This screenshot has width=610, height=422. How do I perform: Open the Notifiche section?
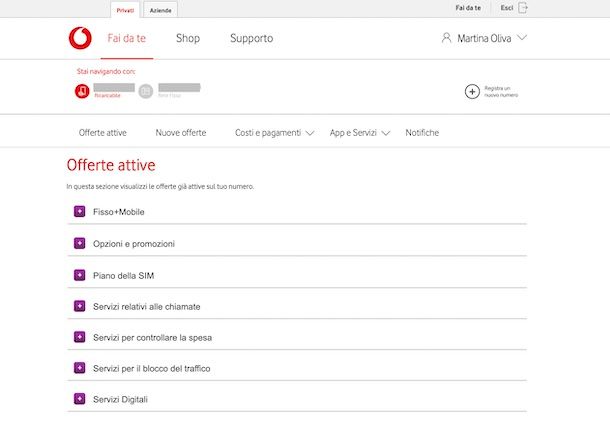point(422,133)
